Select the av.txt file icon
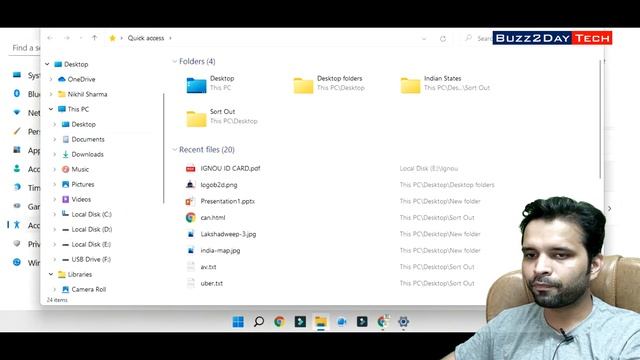The height and width of the screenshot is (360, 640). pyautogui.click(x=191, y=267)
